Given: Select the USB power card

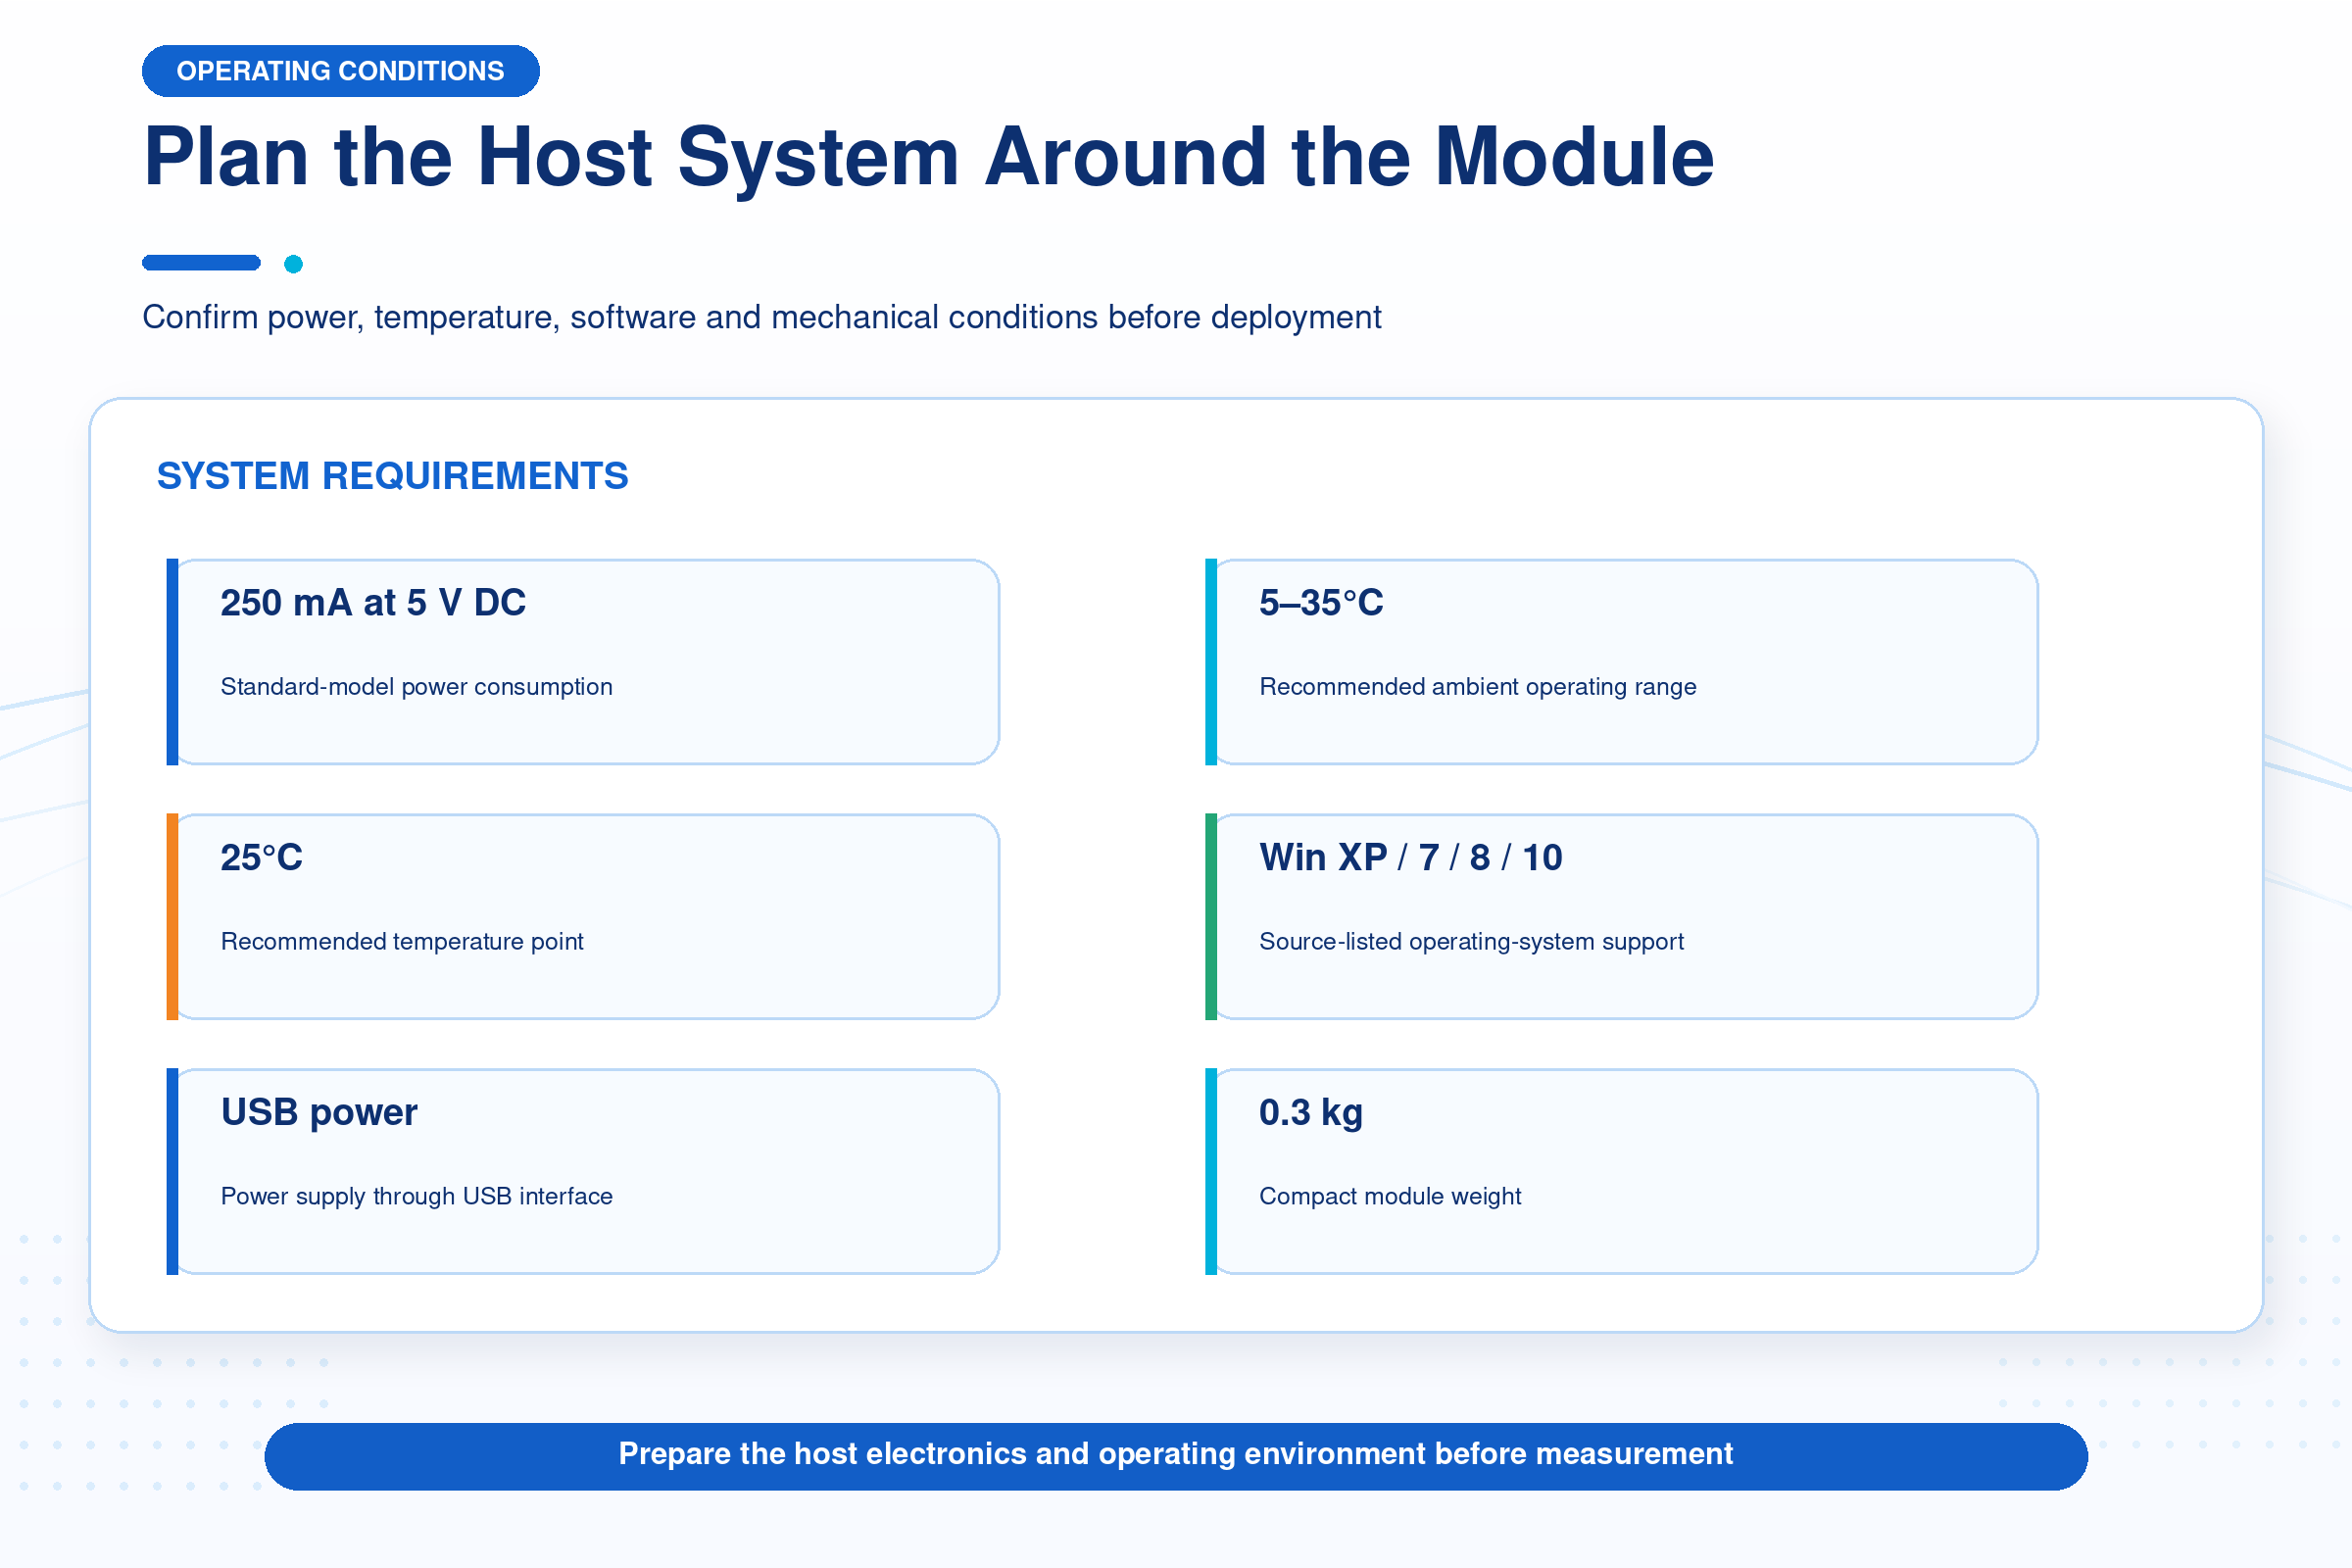Looking at the screenshot, I should (583, 1171).
